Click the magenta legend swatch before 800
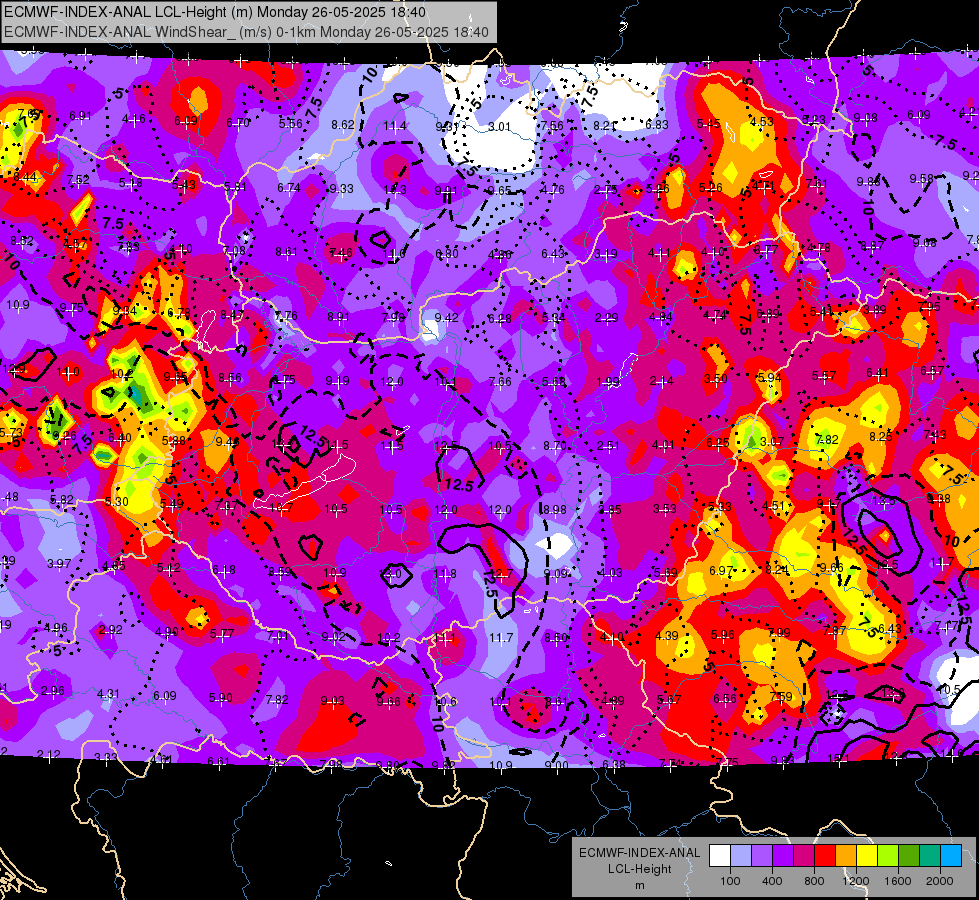Image resolution: width=979 pixels, height=900 pixels. click(804, 856)
